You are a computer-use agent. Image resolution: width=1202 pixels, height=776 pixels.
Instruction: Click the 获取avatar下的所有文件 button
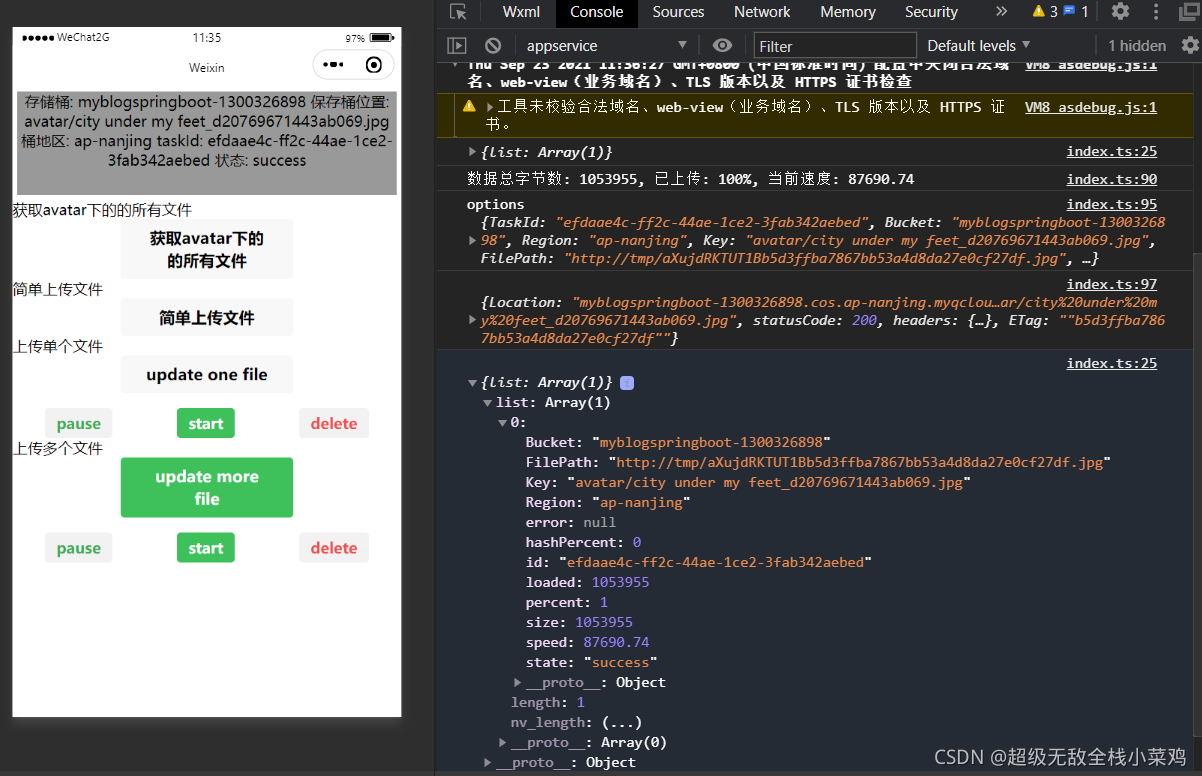click(x=207, y=250)
